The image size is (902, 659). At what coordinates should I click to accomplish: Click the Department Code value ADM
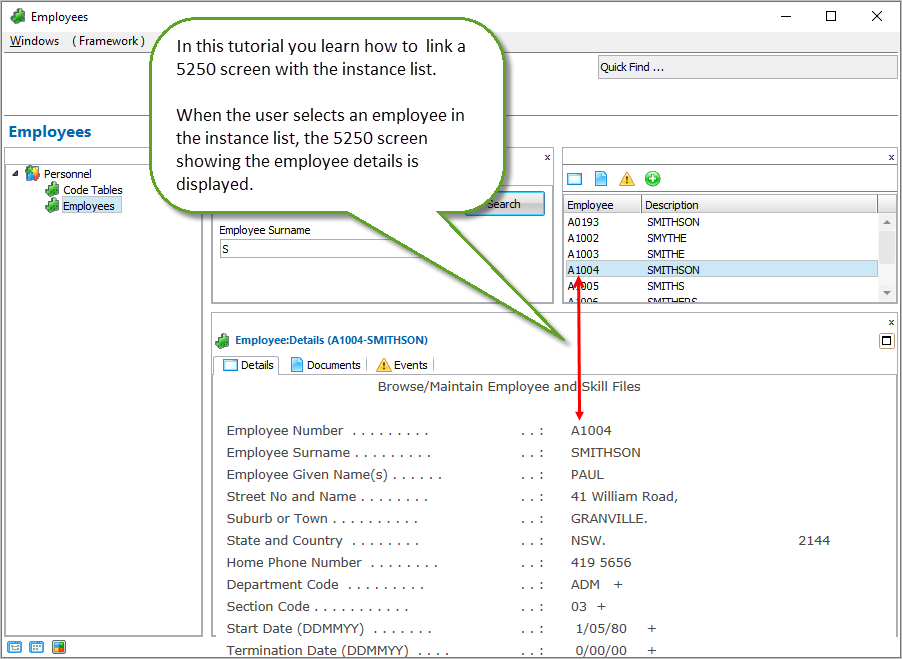(x=585, y=584)
